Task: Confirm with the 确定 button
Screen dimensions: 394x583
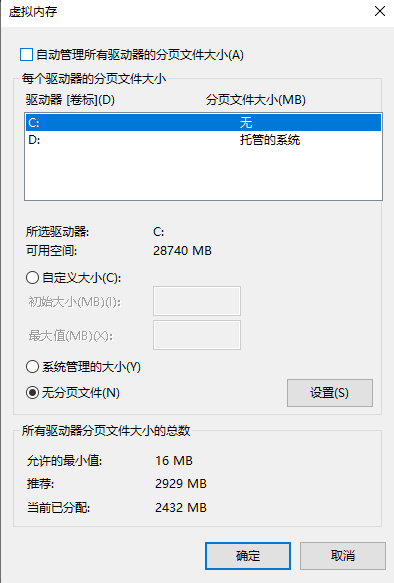Action: [248, 556]
